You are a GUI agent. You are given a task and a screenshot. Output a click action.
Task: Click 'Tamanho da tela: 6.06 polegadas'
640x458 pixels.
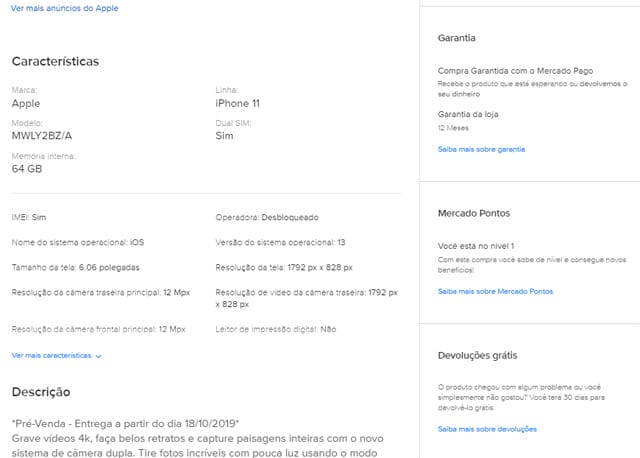[76, 268]
